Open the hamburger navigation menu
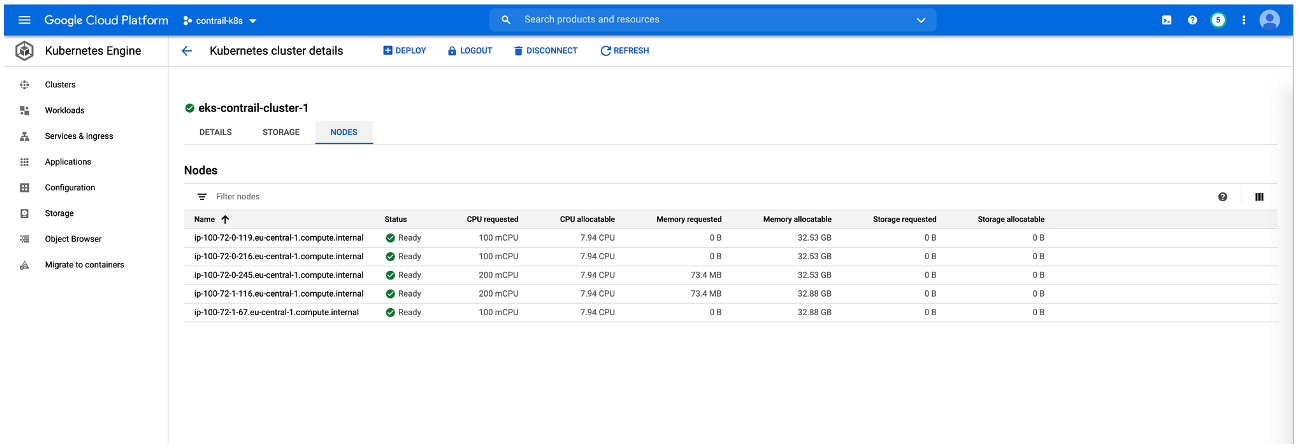Screen dimensions: 1300x448 click(24, 20)
